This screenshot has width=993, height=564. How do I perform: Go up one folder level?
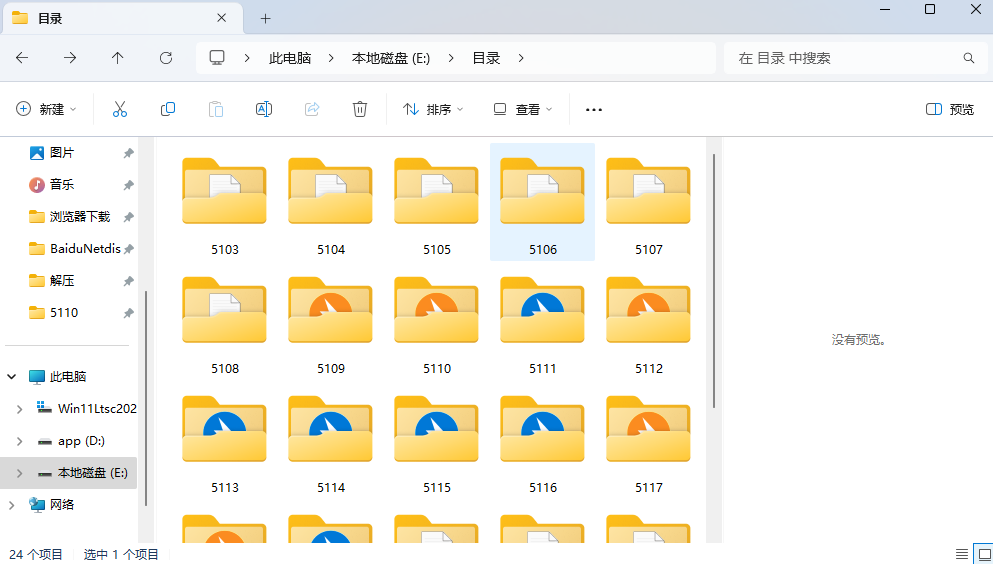[118, 58]
